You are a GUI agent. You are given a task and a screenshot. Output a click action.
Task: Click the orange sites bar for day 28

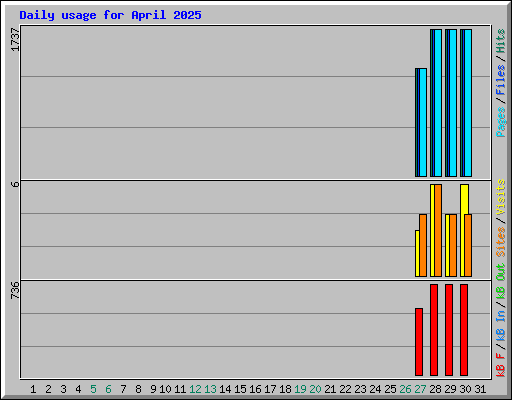pos(438,230)
